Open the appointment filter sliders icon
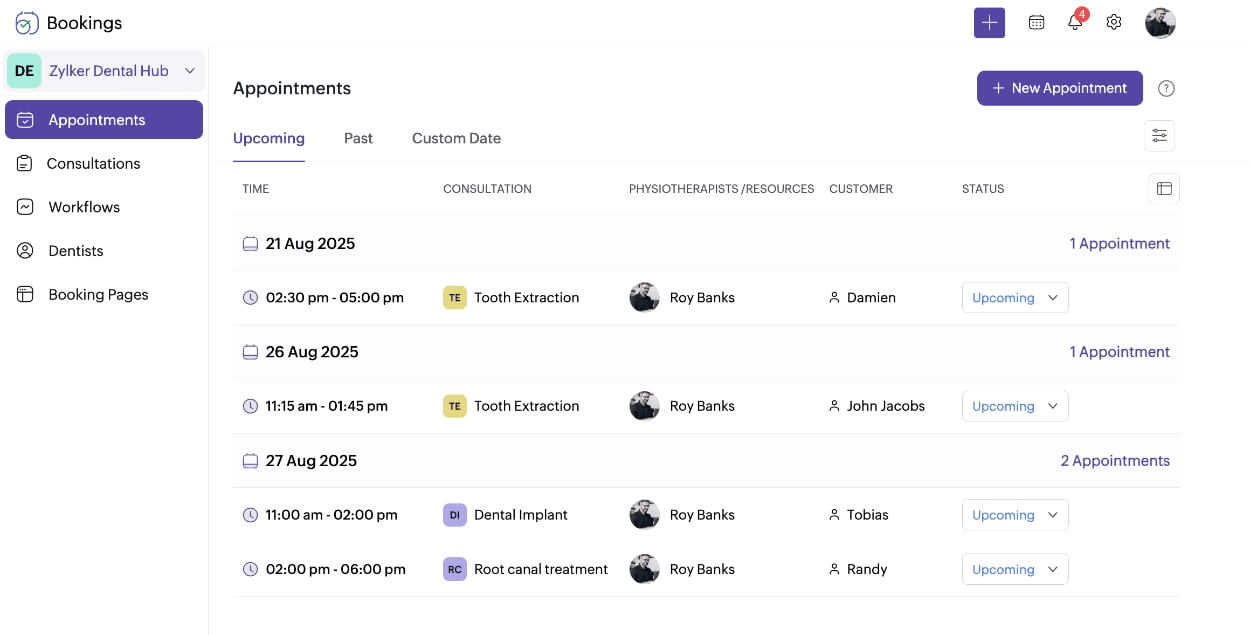1252x635 pixels. click(1159, 136)
